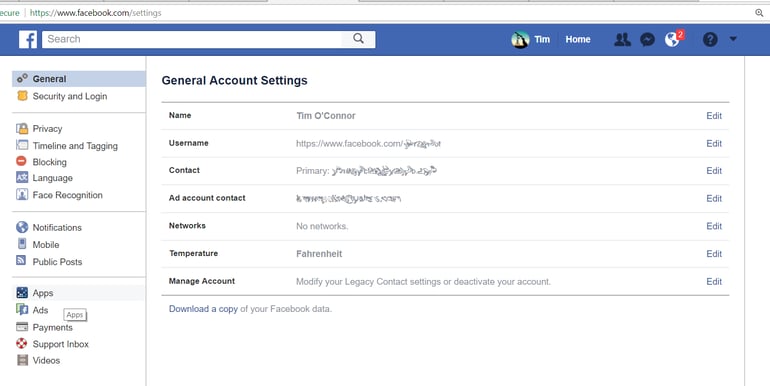The height and width of the screenshot is (386, 770).
Task: Click the Notifications sidebar globe icon
Action: point(22,227)
